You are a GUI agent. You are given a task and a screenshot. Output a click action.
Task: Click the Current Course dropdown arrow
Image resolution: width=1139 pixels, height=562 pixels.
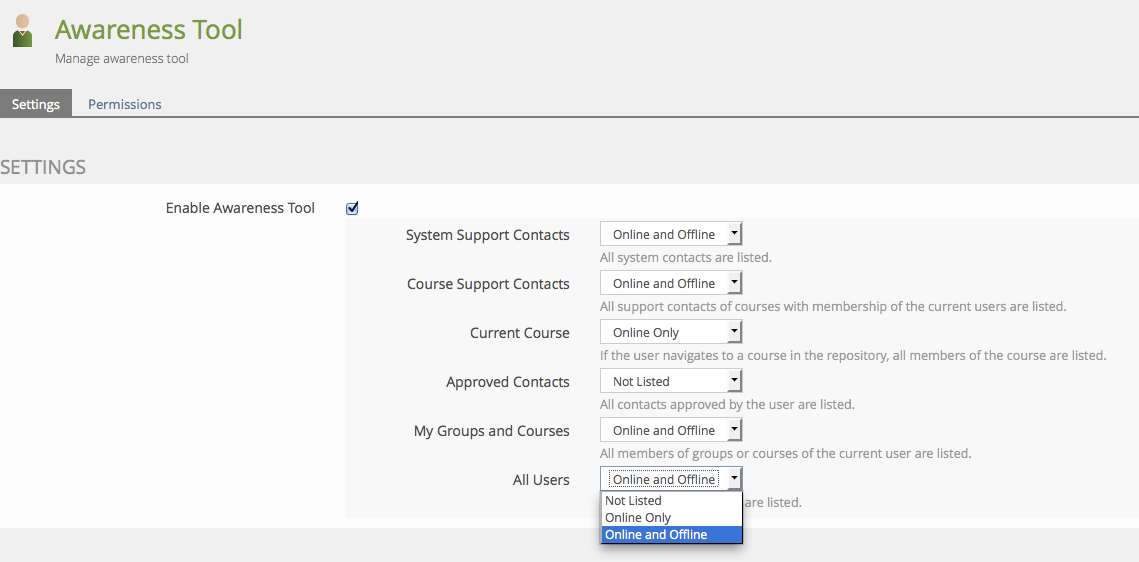[734, 332]
